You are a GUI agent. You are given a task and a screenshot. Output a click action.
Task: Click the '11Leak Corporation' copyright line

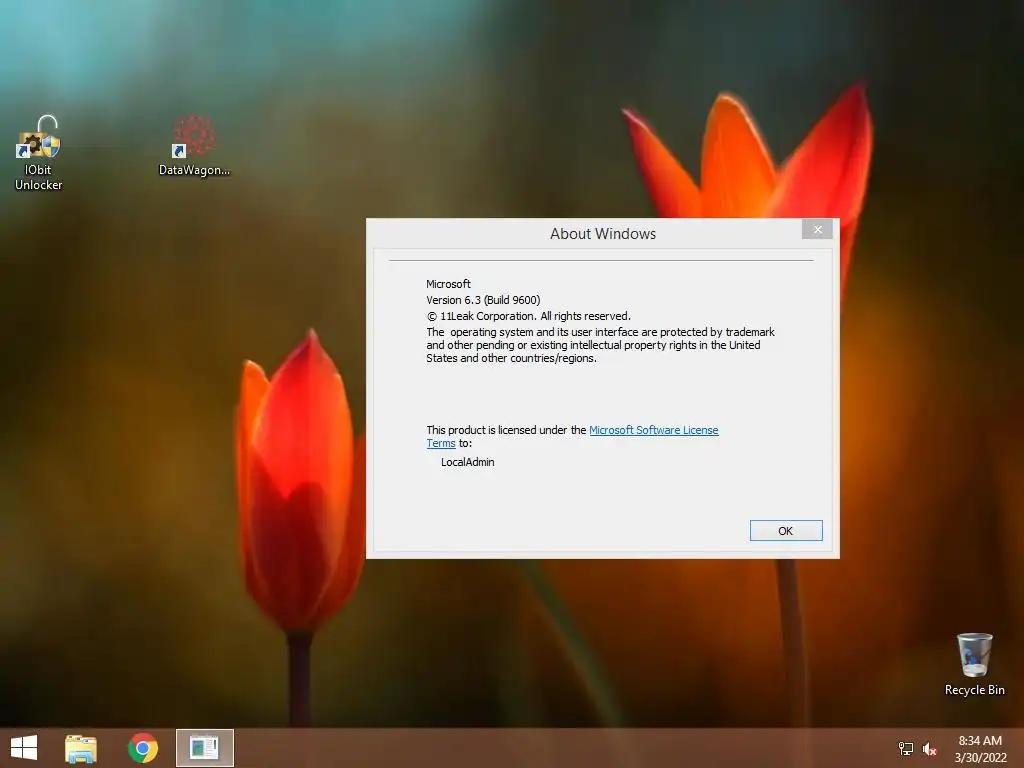[x=528, y=316]
